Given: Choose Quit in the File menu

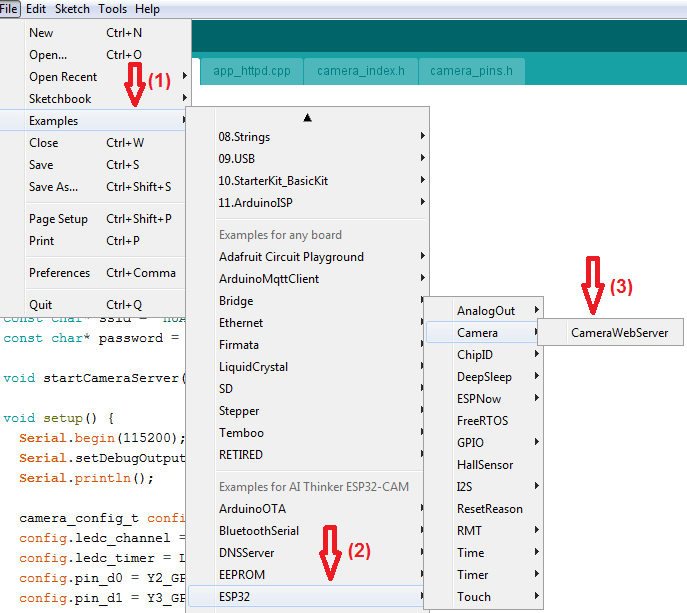Looking at the screenshot, I should [x=93, y=305].
